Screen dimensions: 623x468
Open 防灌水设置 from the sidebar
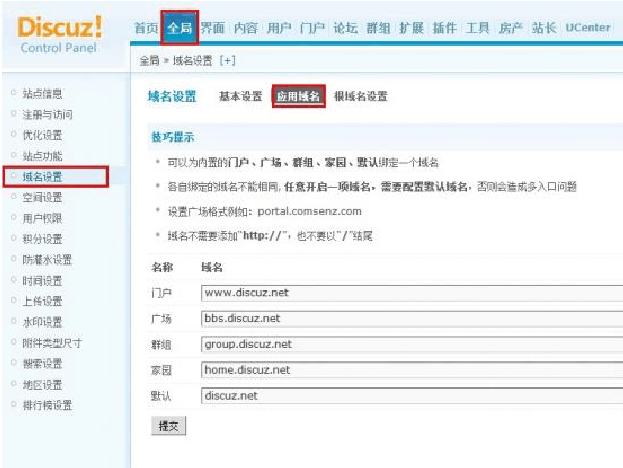pos(47,260)
